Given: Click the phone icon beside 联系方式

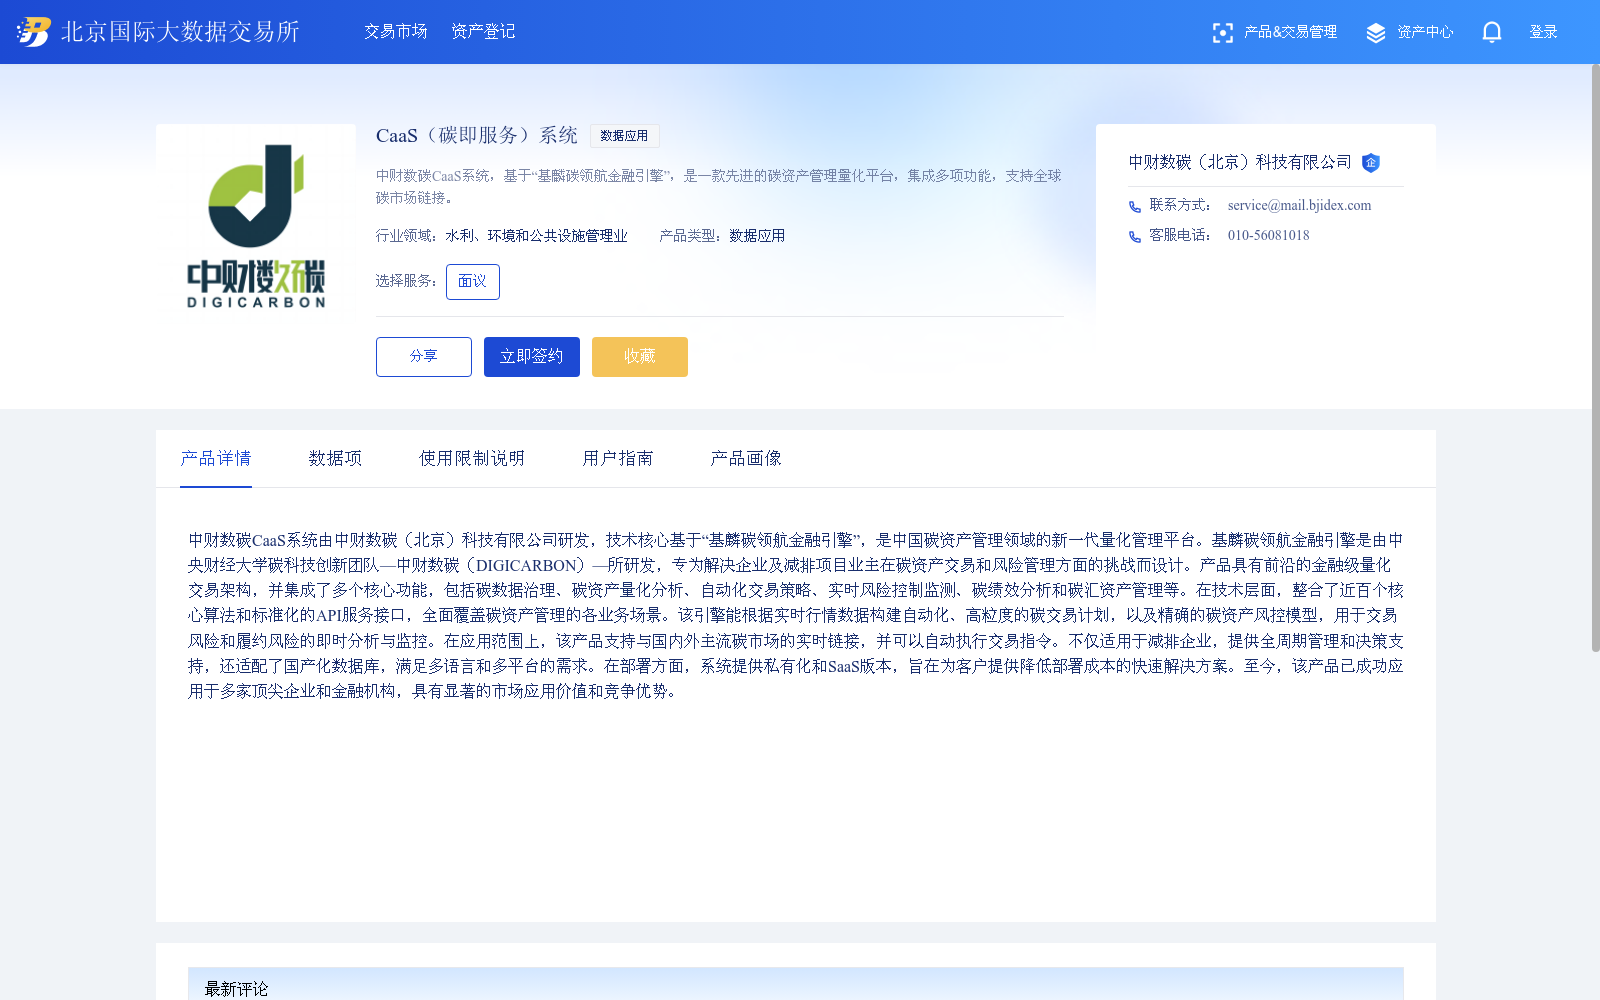Looking at the screenshot, I should 1135,207.
